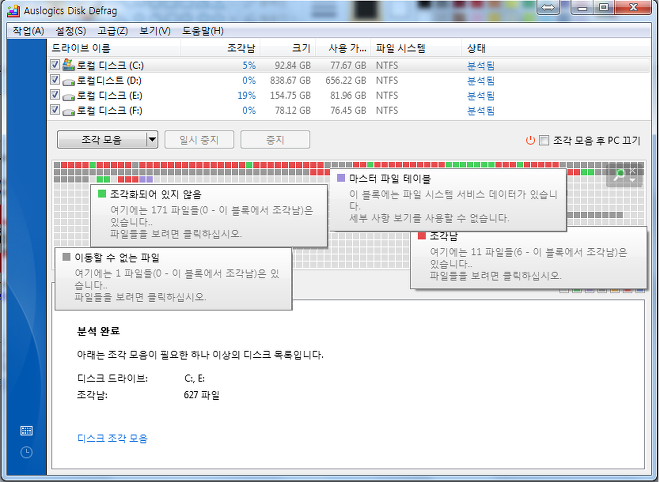This screenshot has height=482, width=660.
Task: Click the red power icon beside PC 끄기
Action: point(530,140)
